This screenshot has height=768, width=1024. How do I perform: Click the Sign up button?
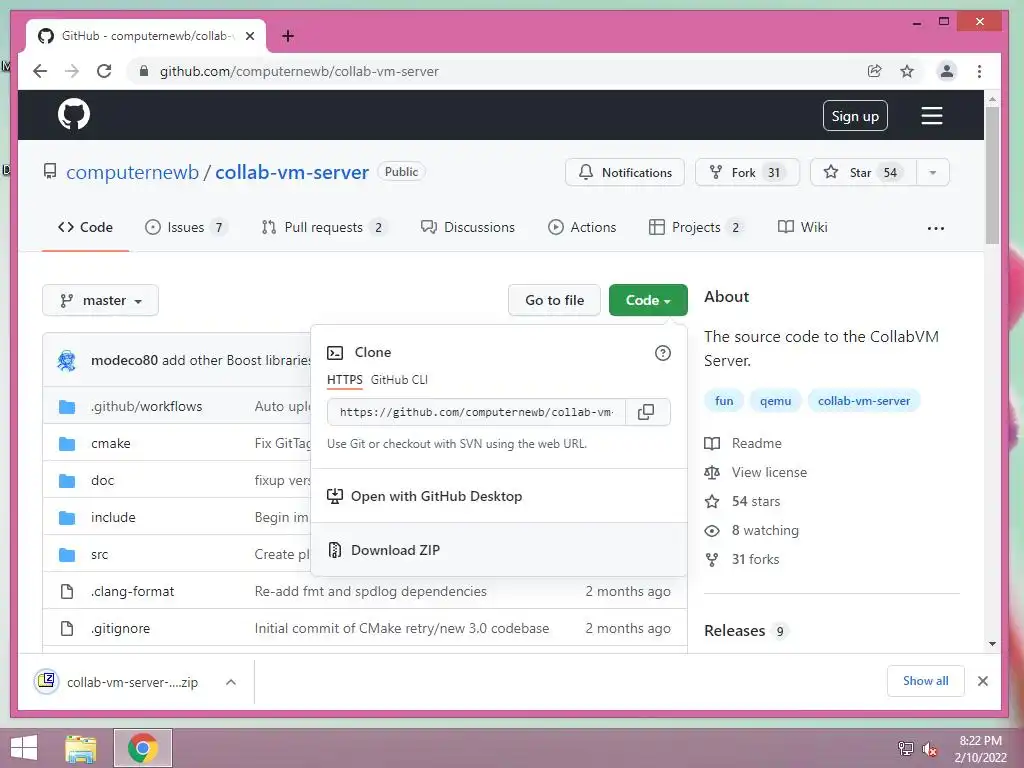[855, 116]
